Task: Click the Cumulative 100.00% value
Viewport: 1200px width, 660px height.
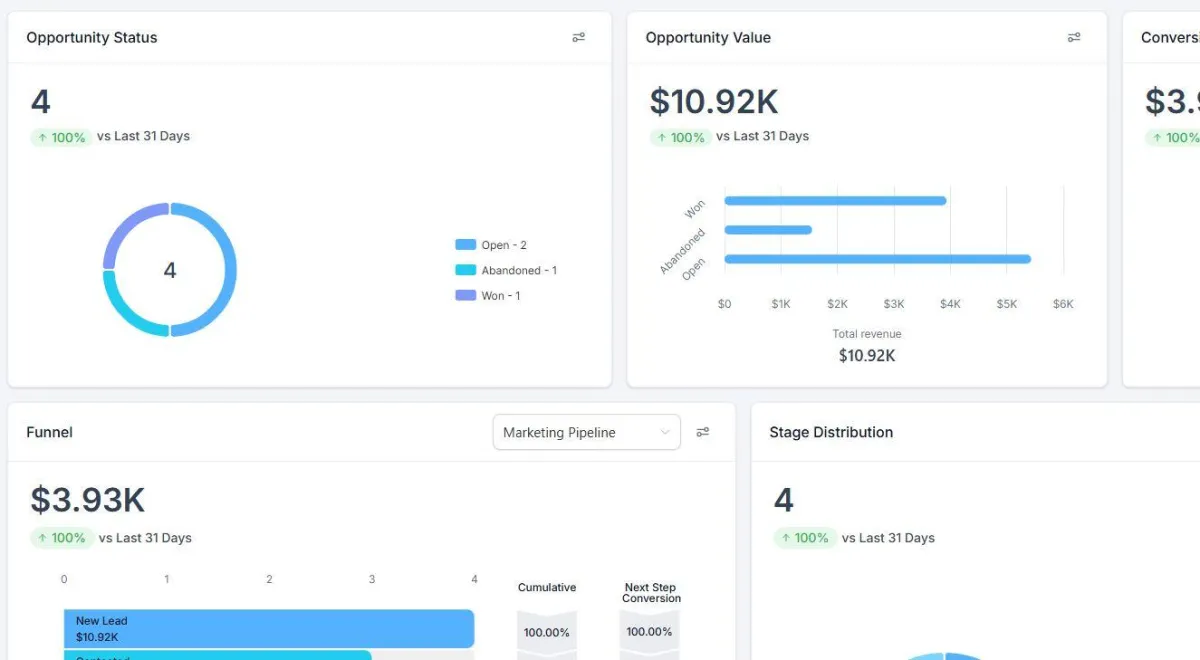Action: 547,632
